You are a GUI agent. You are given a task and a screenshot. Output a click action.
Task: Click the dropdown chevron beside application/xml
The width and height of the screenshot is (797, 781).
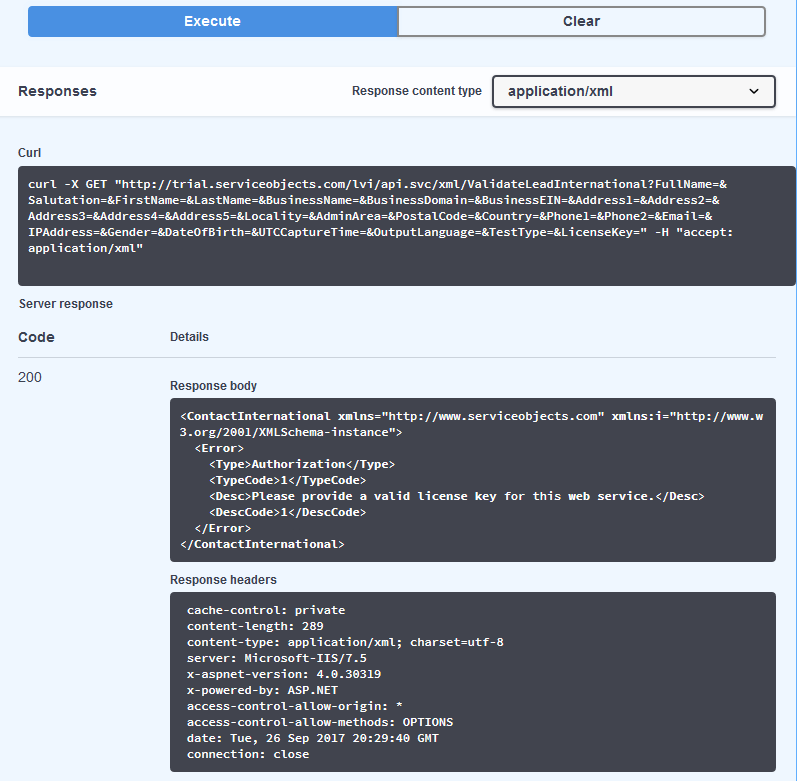pyautogui.click(x=754, y=91)
